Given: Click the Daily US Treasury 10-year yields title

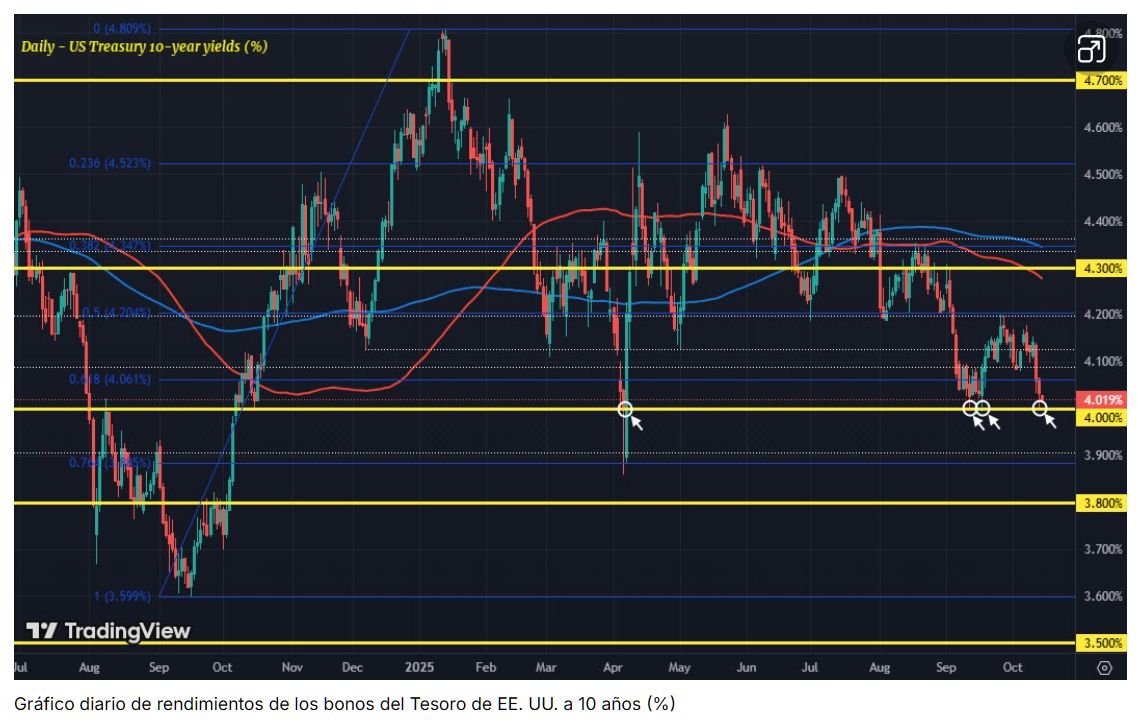Looking at the screenshot, I should [144, 47].
